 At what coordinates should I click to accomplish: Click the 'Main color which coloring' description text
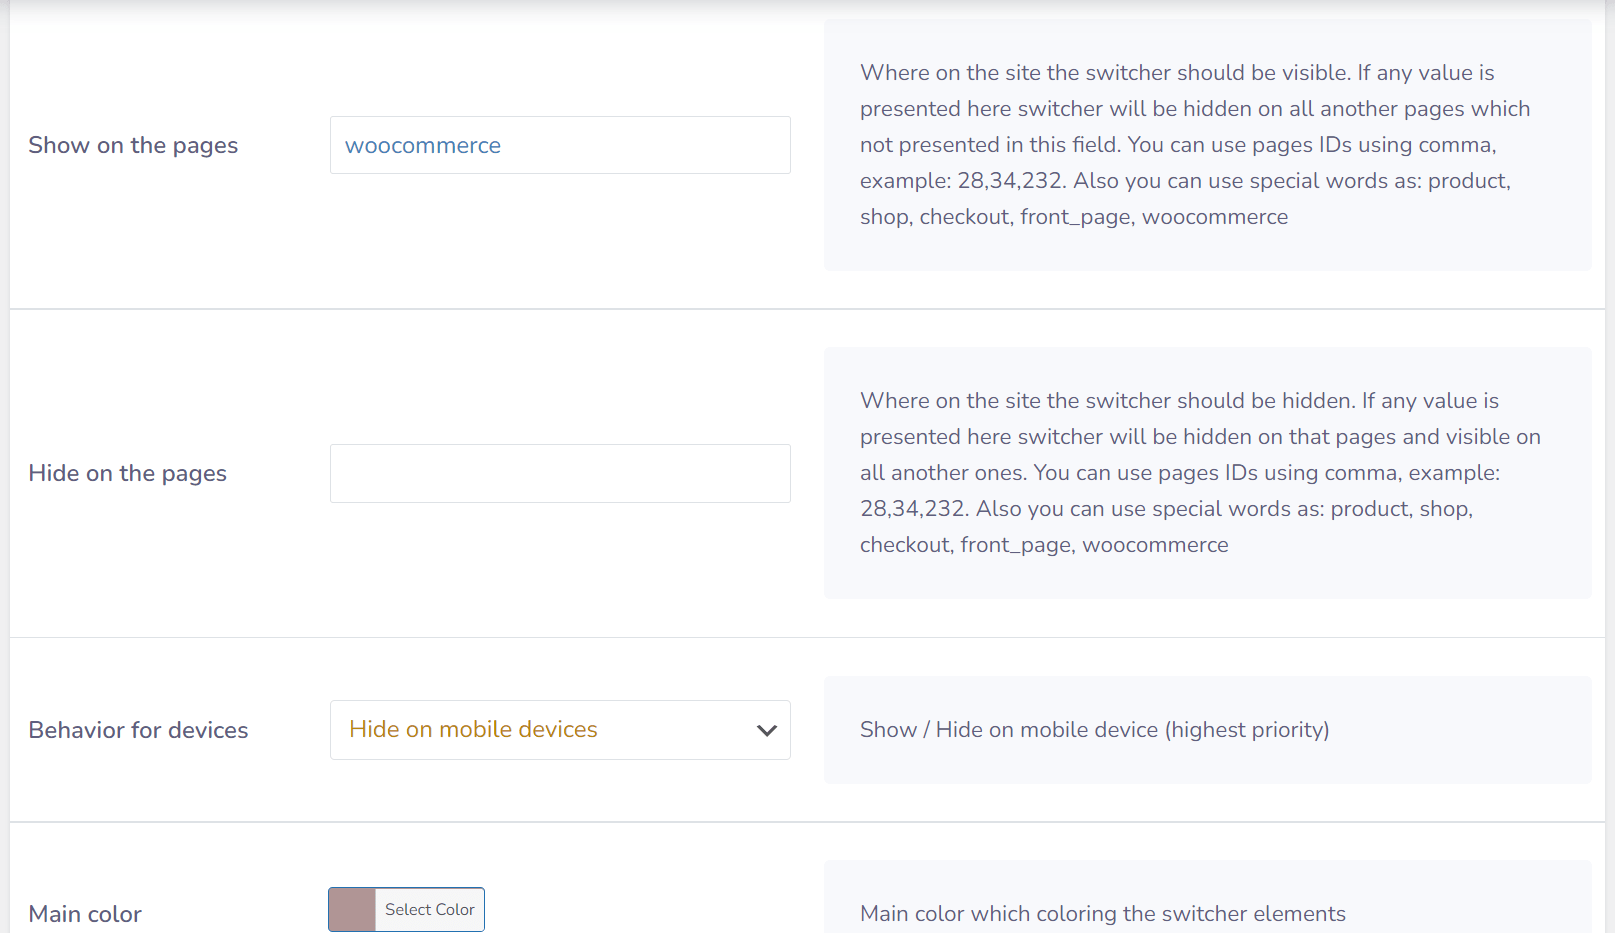click(x=1103, y=914)
